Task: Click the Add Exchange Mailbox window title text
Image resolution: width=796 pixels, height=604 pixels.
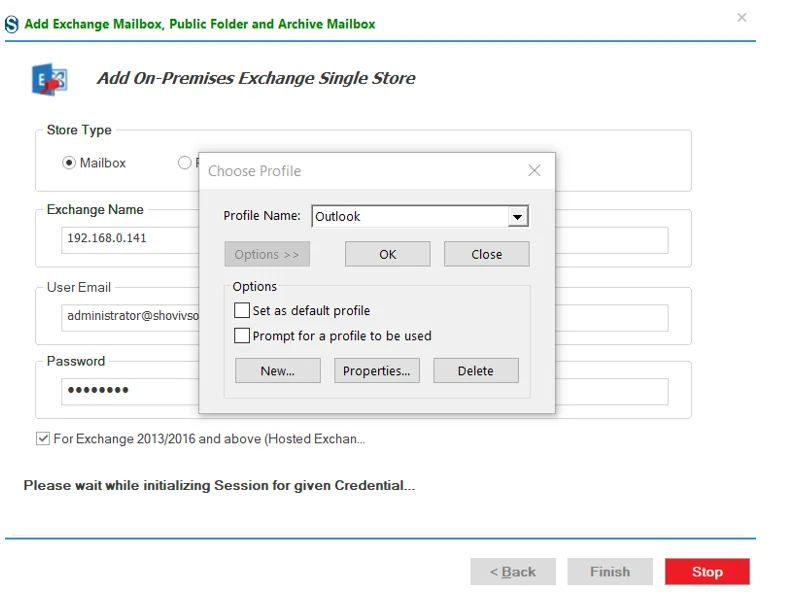Action: [x=200, y=24]
